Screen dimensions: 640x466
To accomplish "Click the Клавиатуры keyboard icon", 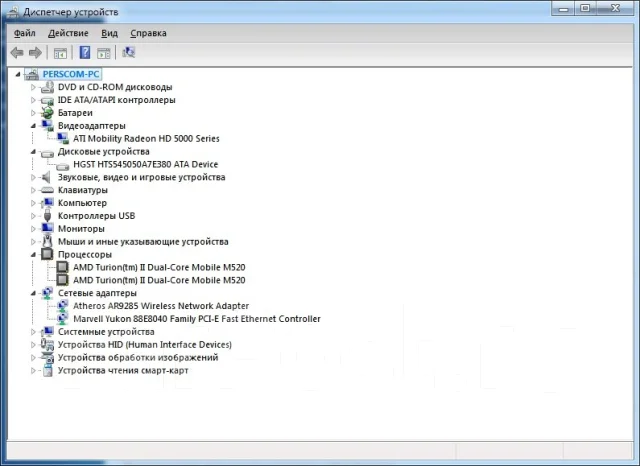I will coord(47,190).
